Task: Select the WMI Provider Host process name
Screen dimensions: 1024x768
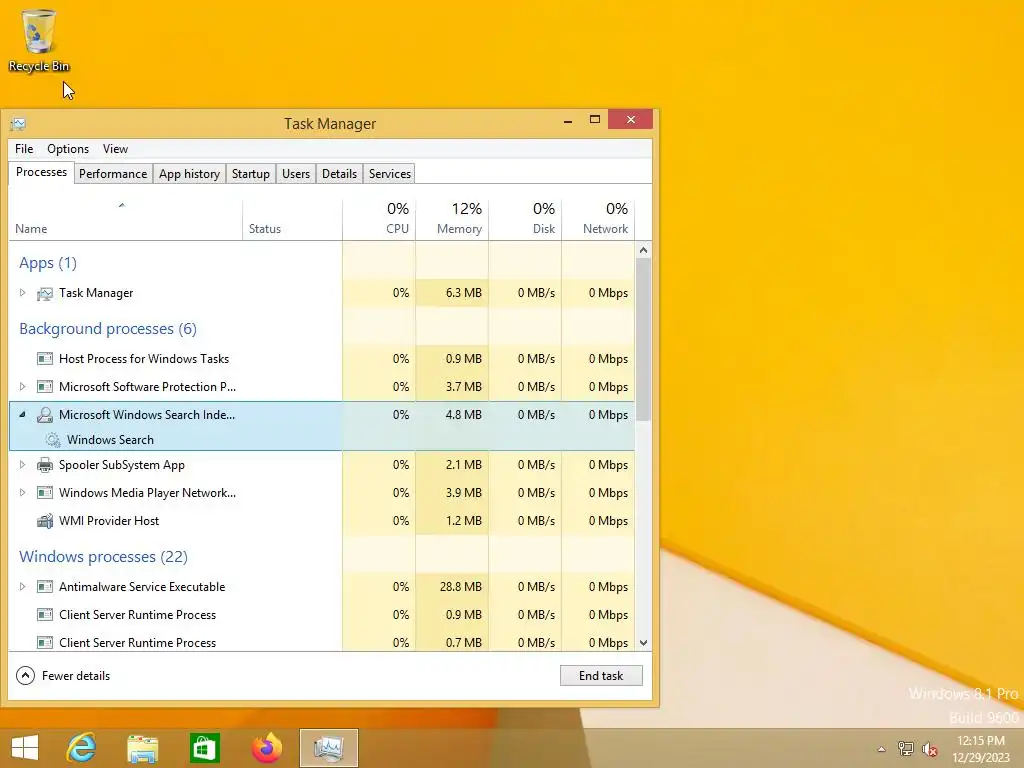Action: point(109,521)
